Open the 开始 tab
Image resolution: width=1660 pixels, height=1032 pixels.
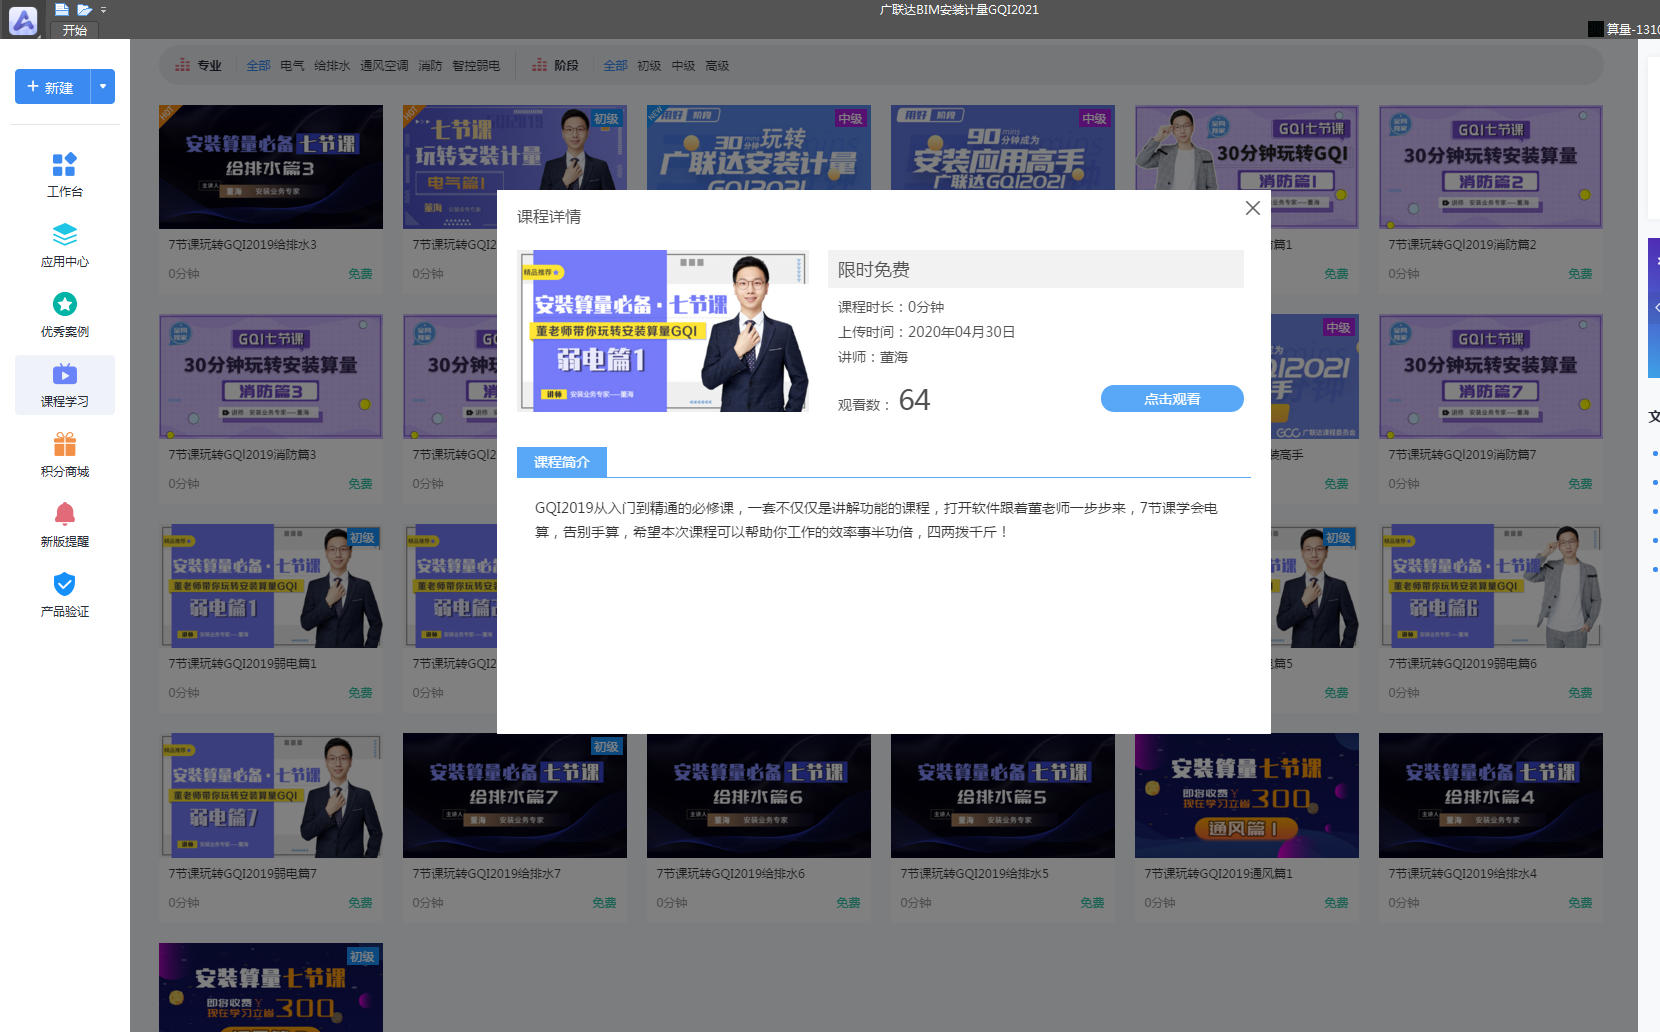(x=75, y=30)
